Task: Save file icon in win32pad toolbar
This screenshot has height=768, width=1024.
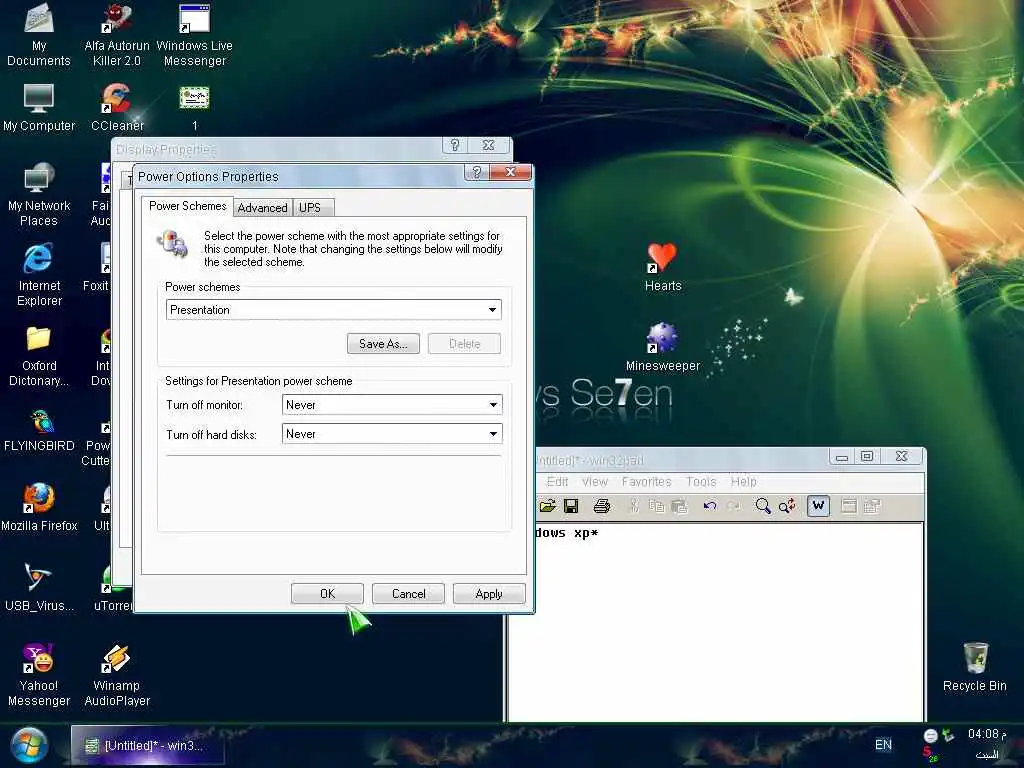Action: pyautogui.click(x=571, y=506)
